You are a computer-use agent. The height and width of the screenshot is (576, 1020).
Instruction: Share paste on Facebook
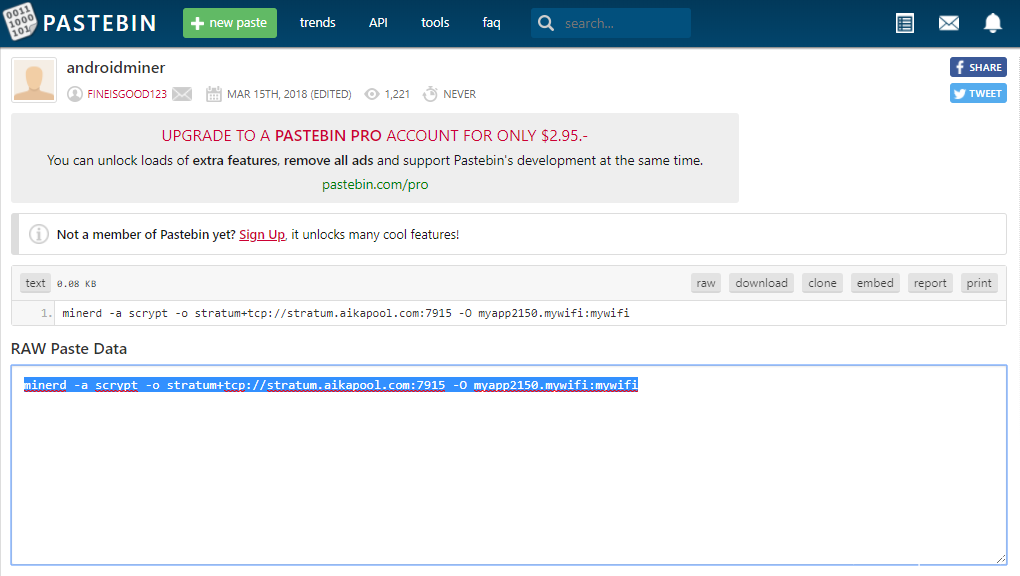pyautogui.click(x=977, y=67)
